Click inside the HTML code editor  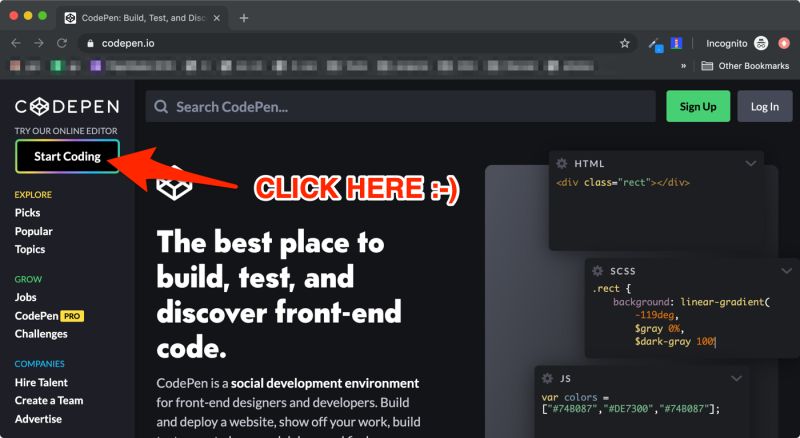click(656, 212)
